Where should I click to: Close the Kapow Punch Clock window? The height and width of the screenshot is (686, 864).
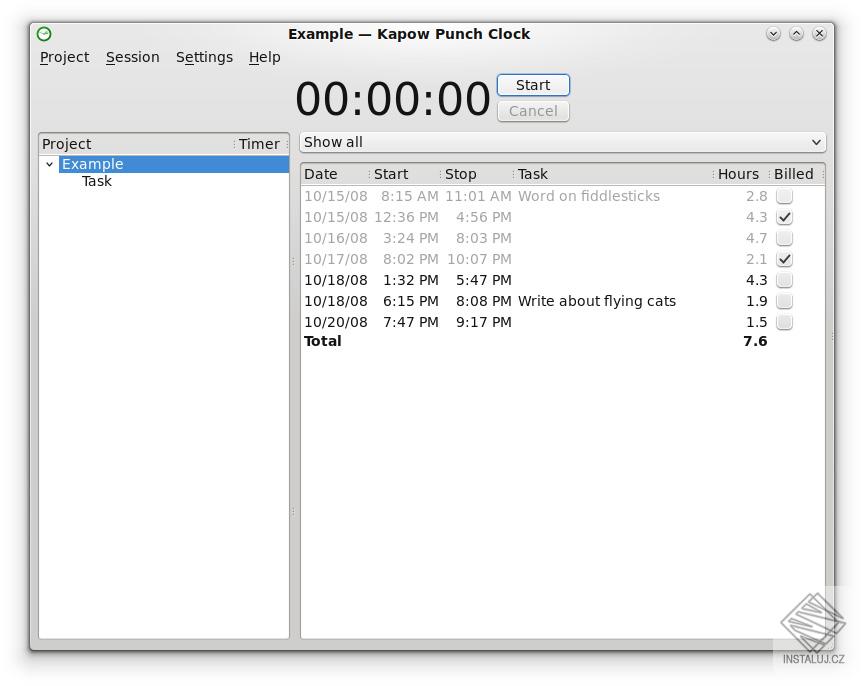tap(819, 33)
